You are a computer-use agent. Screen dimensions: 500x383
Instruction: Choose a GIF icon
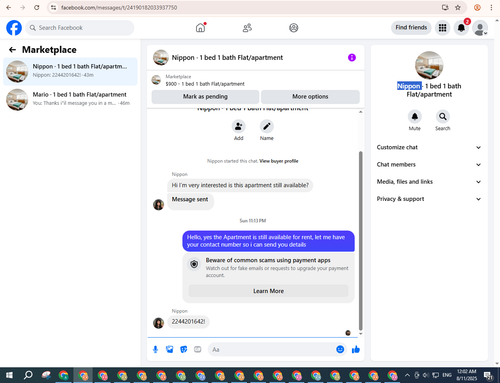198,349
